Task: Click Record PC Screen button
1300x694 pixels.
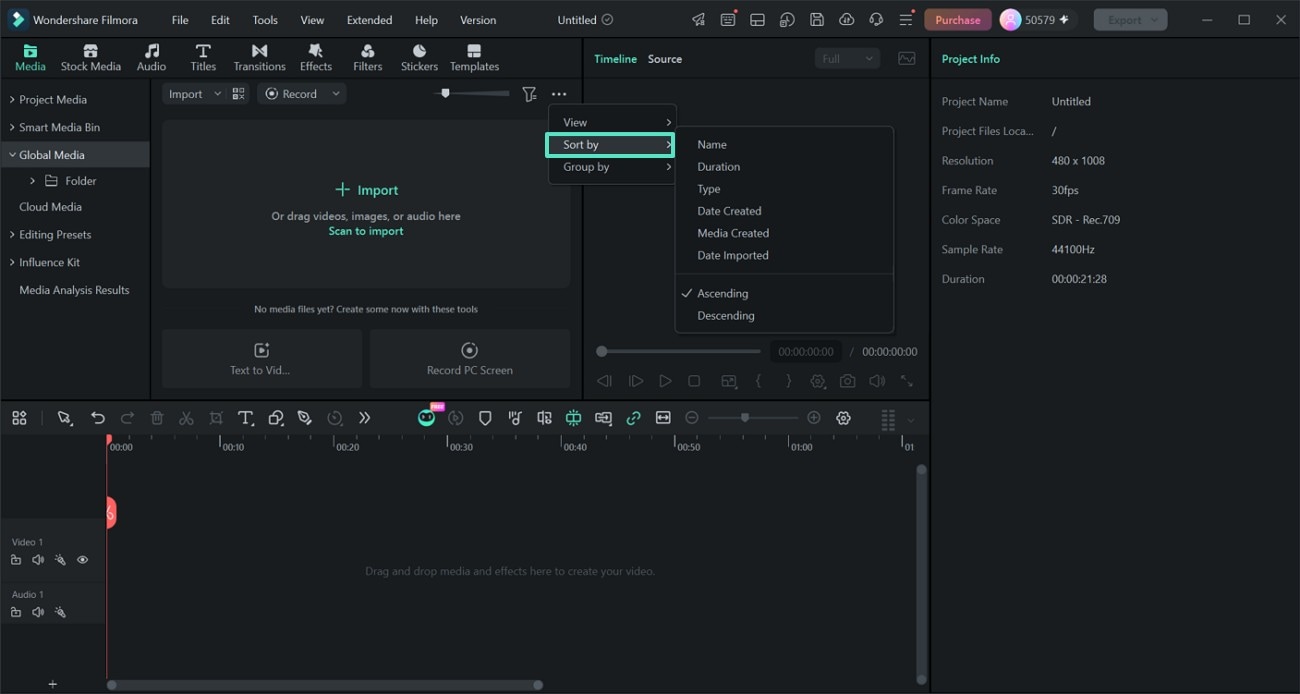Action: tap(470, 358)
